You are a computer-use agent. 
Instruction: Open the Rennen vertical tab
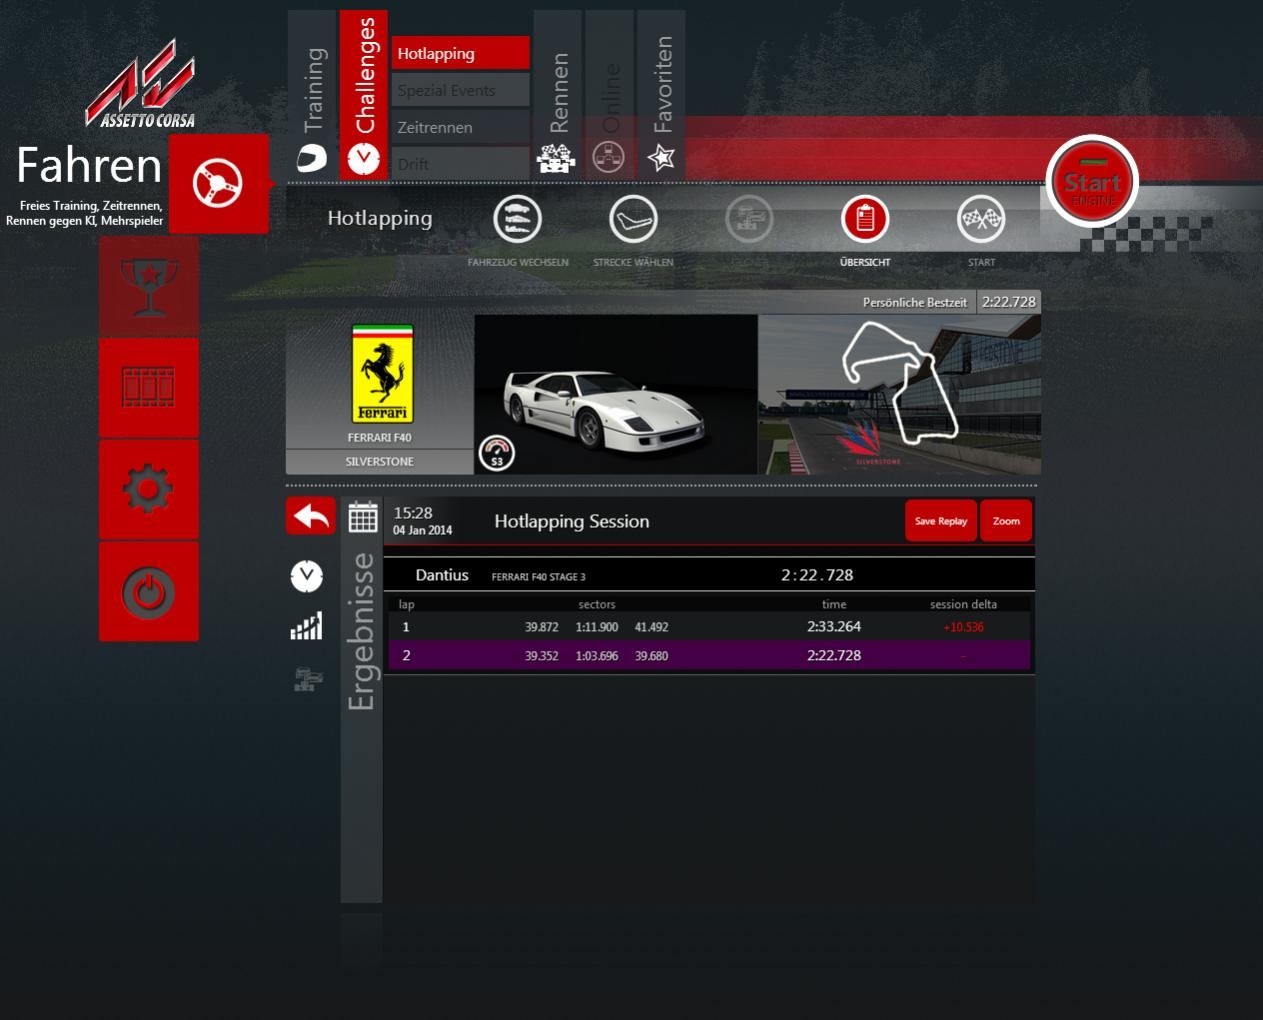pos(558,95)
